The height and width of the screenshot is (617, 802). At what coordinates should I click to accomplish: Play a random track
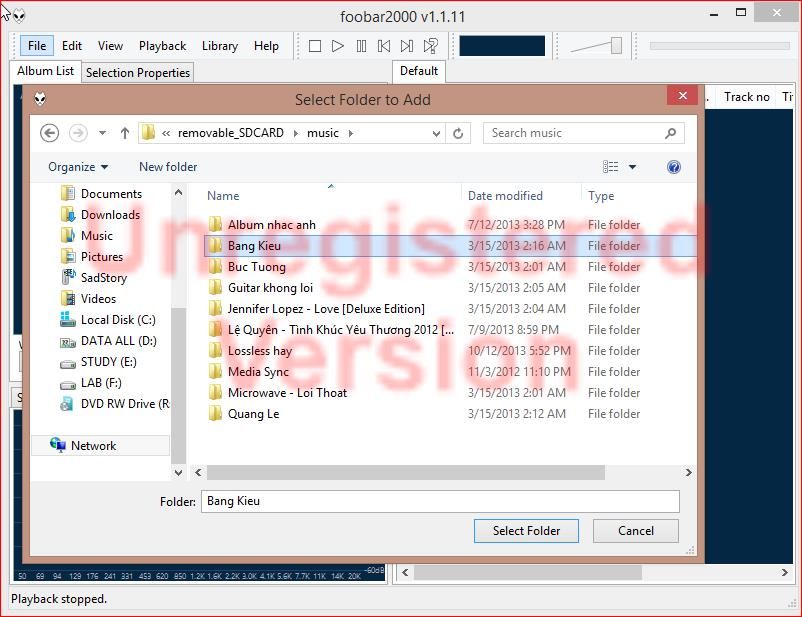pos(431,46)
